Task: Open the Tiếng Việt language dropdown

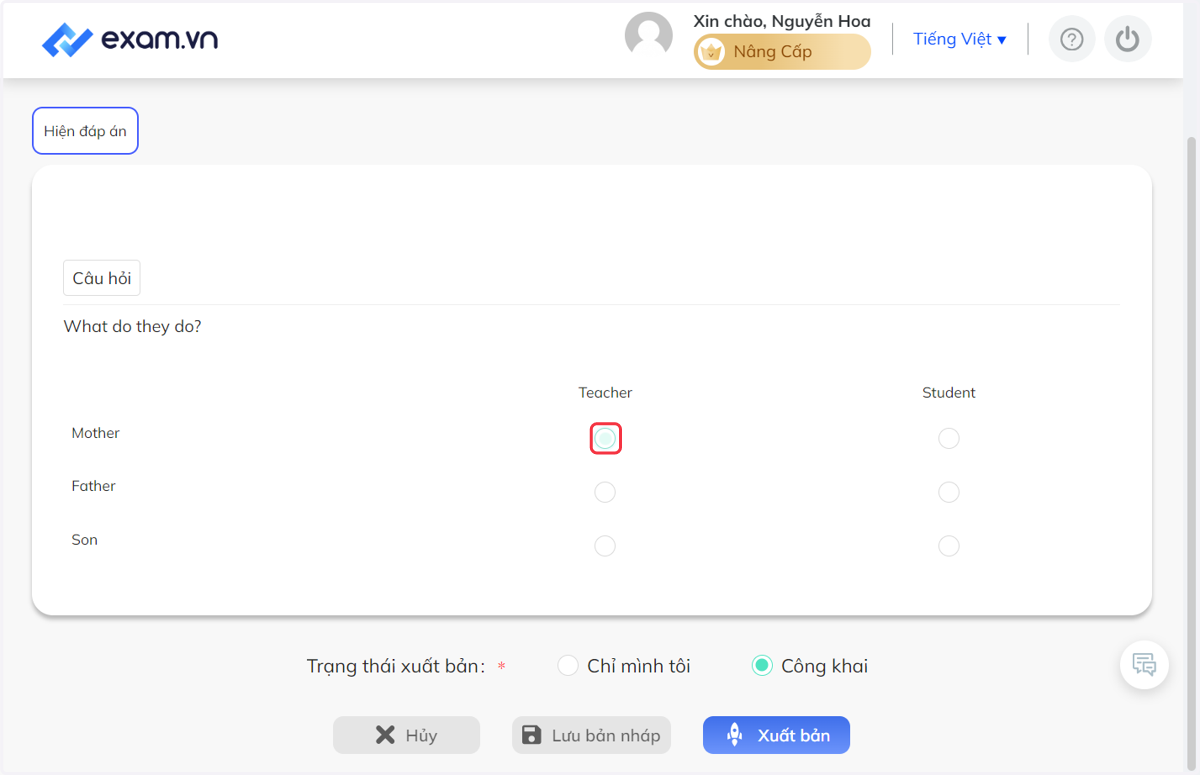Action: coord(960,39)
